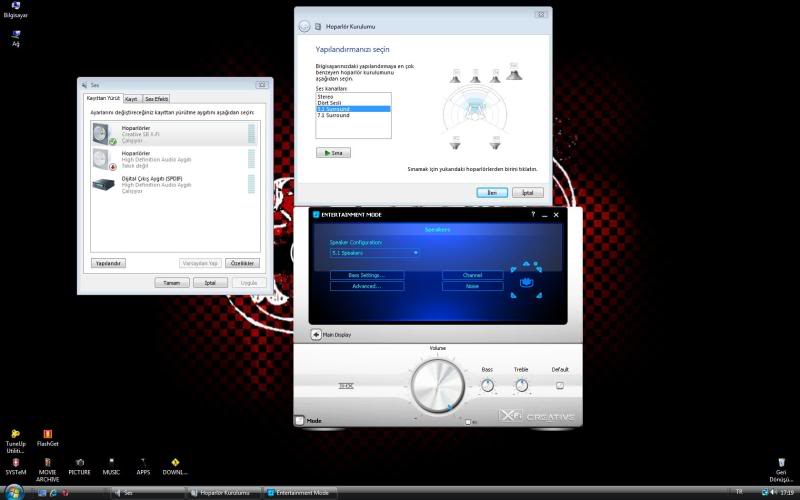The height and width of the screenshot is (500, 800).
Task: Click the THX logo icon
Action: (347, 386)
